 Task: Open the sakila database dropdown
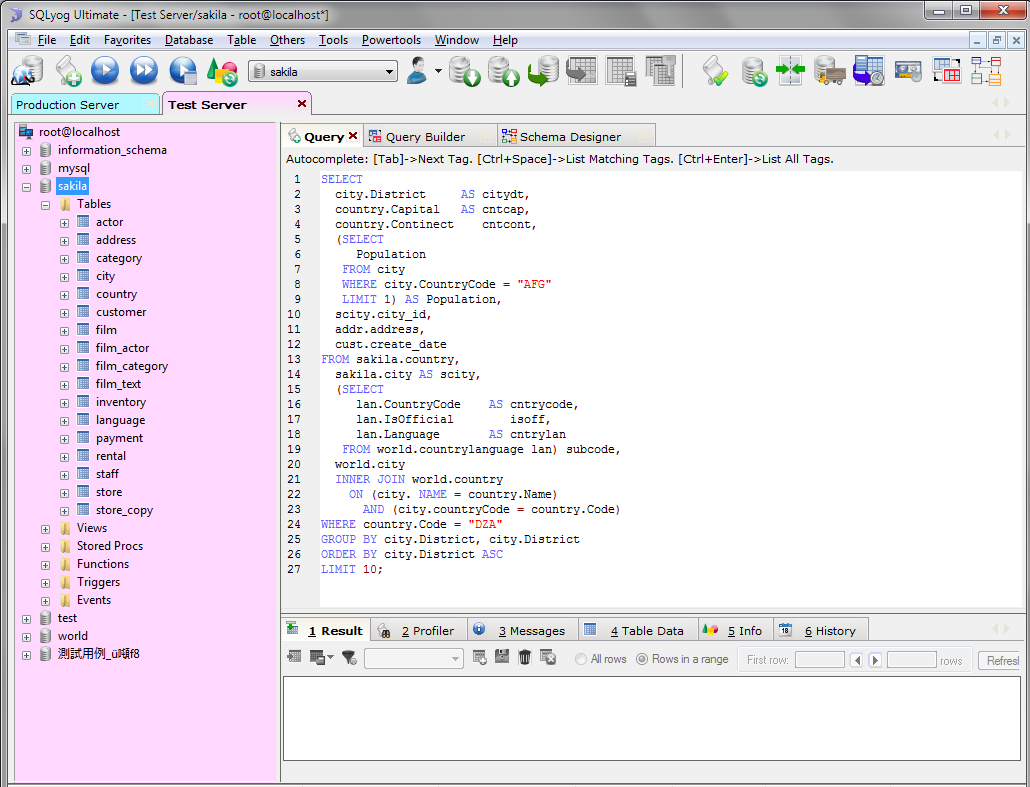click(390, 72)
